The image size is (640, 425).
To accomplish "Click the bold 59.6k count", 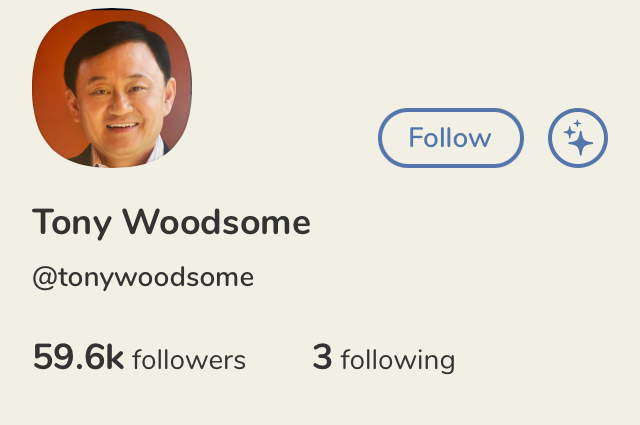I will (x=78, y=357).
